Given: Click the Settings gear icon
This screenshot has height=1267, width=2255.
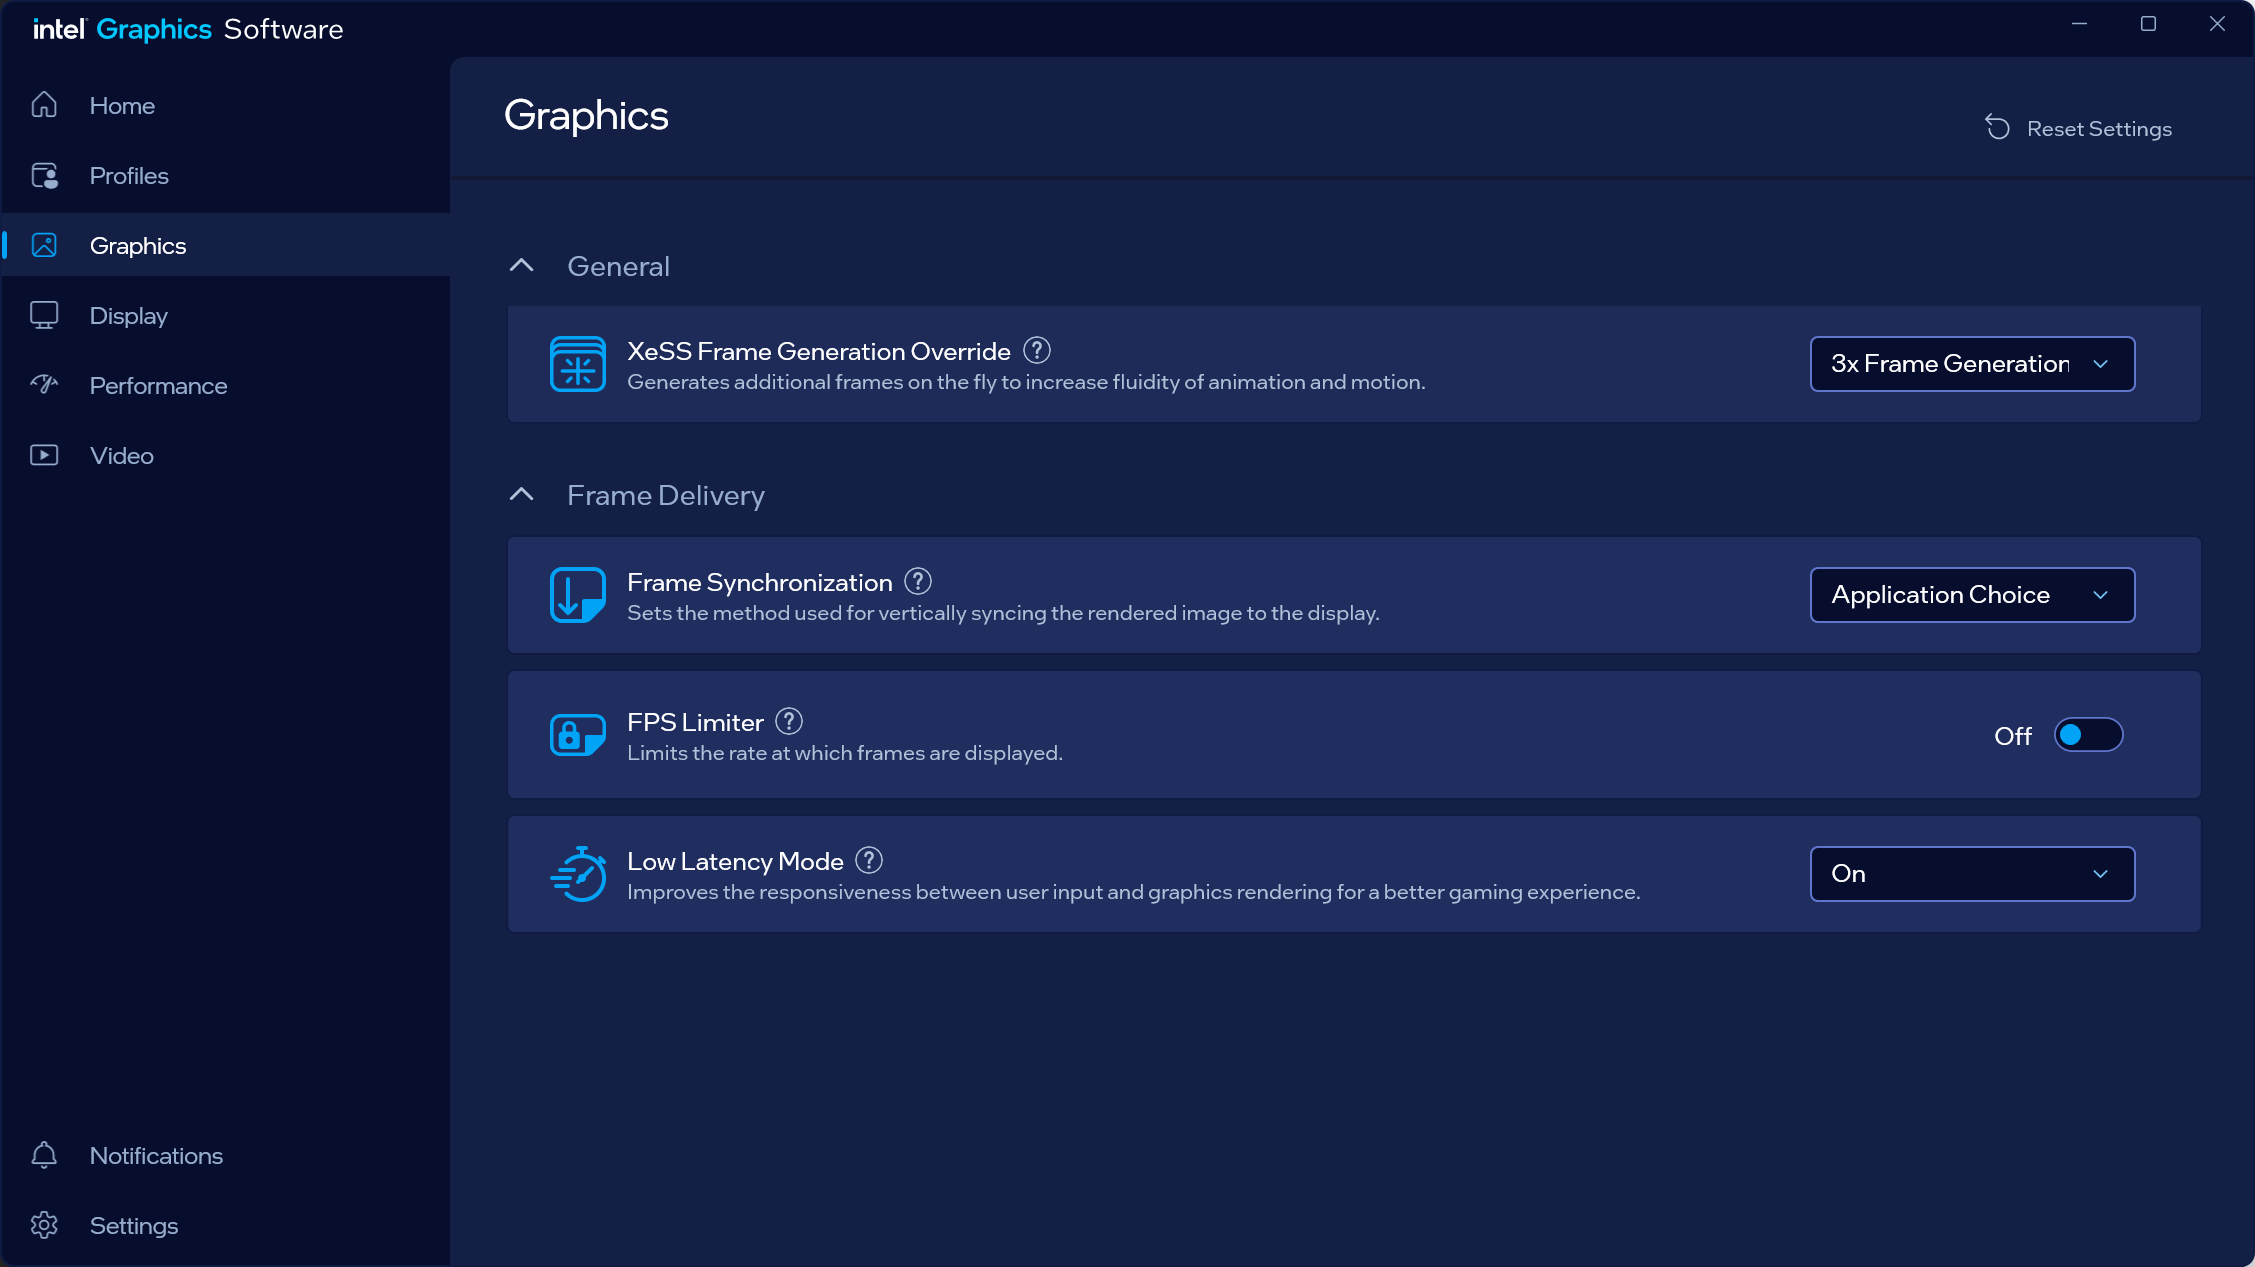Looking at the screenshot, I should pos(44,1225).
